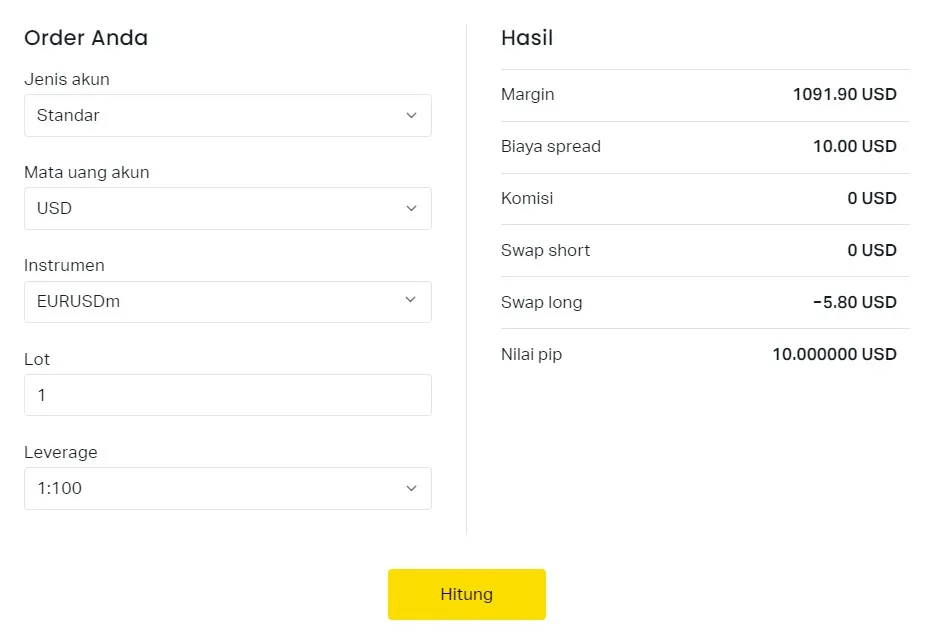Expand the Instrumen dropdown showing EURUSDm
The height and width of the screenshot is (641, 930).
227,302
